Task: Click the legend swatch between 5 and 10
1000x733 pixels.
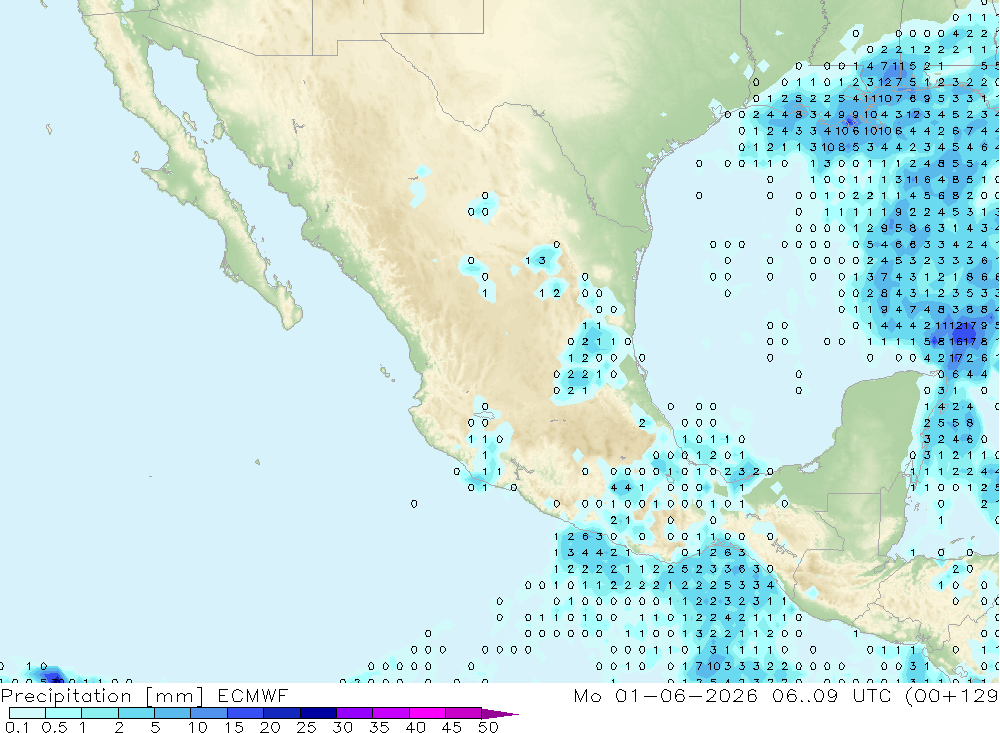Action: (x=173, y=713)
